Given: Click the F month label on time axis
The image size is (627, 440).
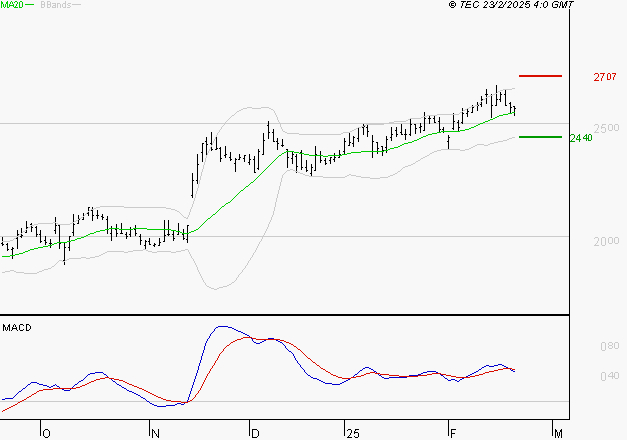Looking at the screenshot, I should tap(453, 434).
